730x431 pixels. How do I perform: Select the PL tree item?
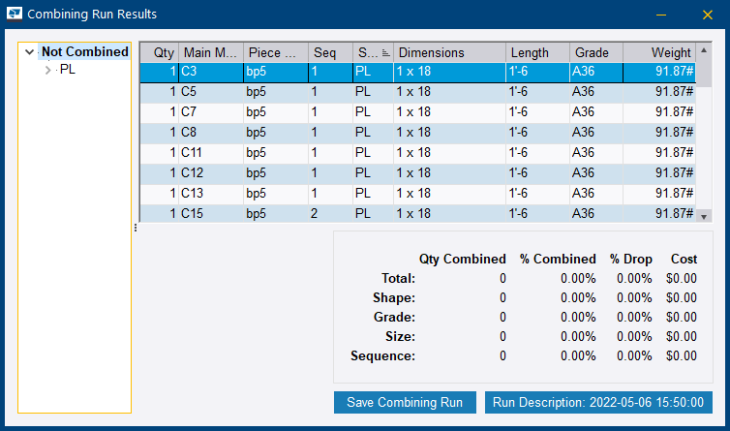67,70
